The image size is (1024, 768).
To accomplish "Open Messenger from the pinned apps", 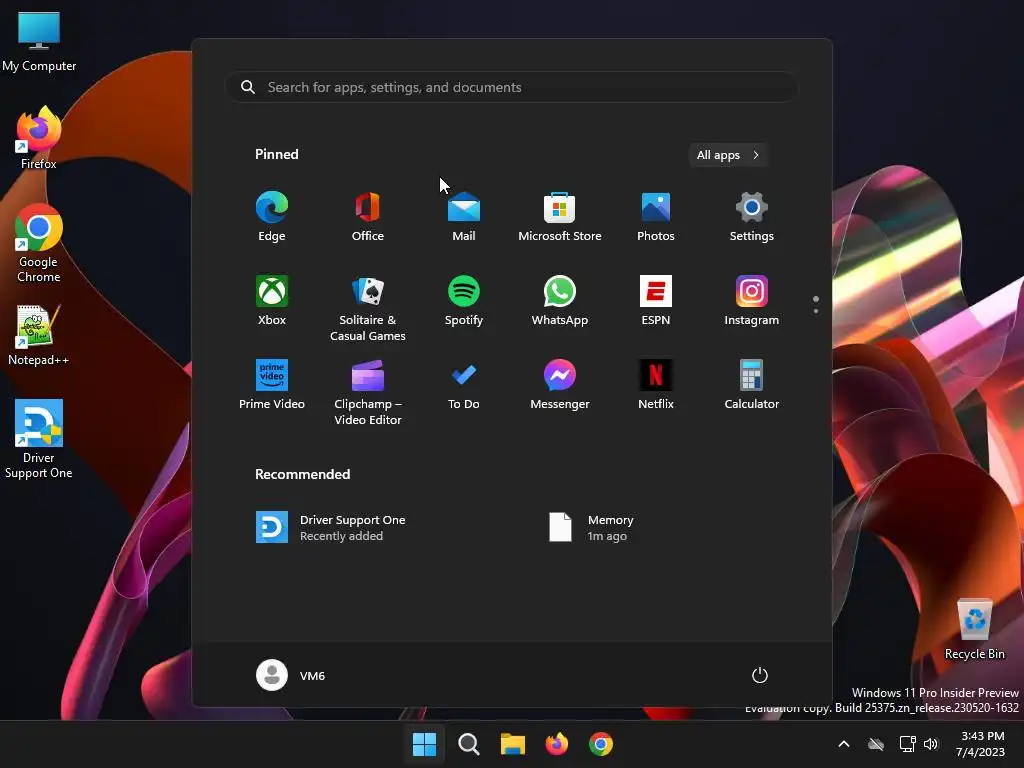I will click(560, 385).
